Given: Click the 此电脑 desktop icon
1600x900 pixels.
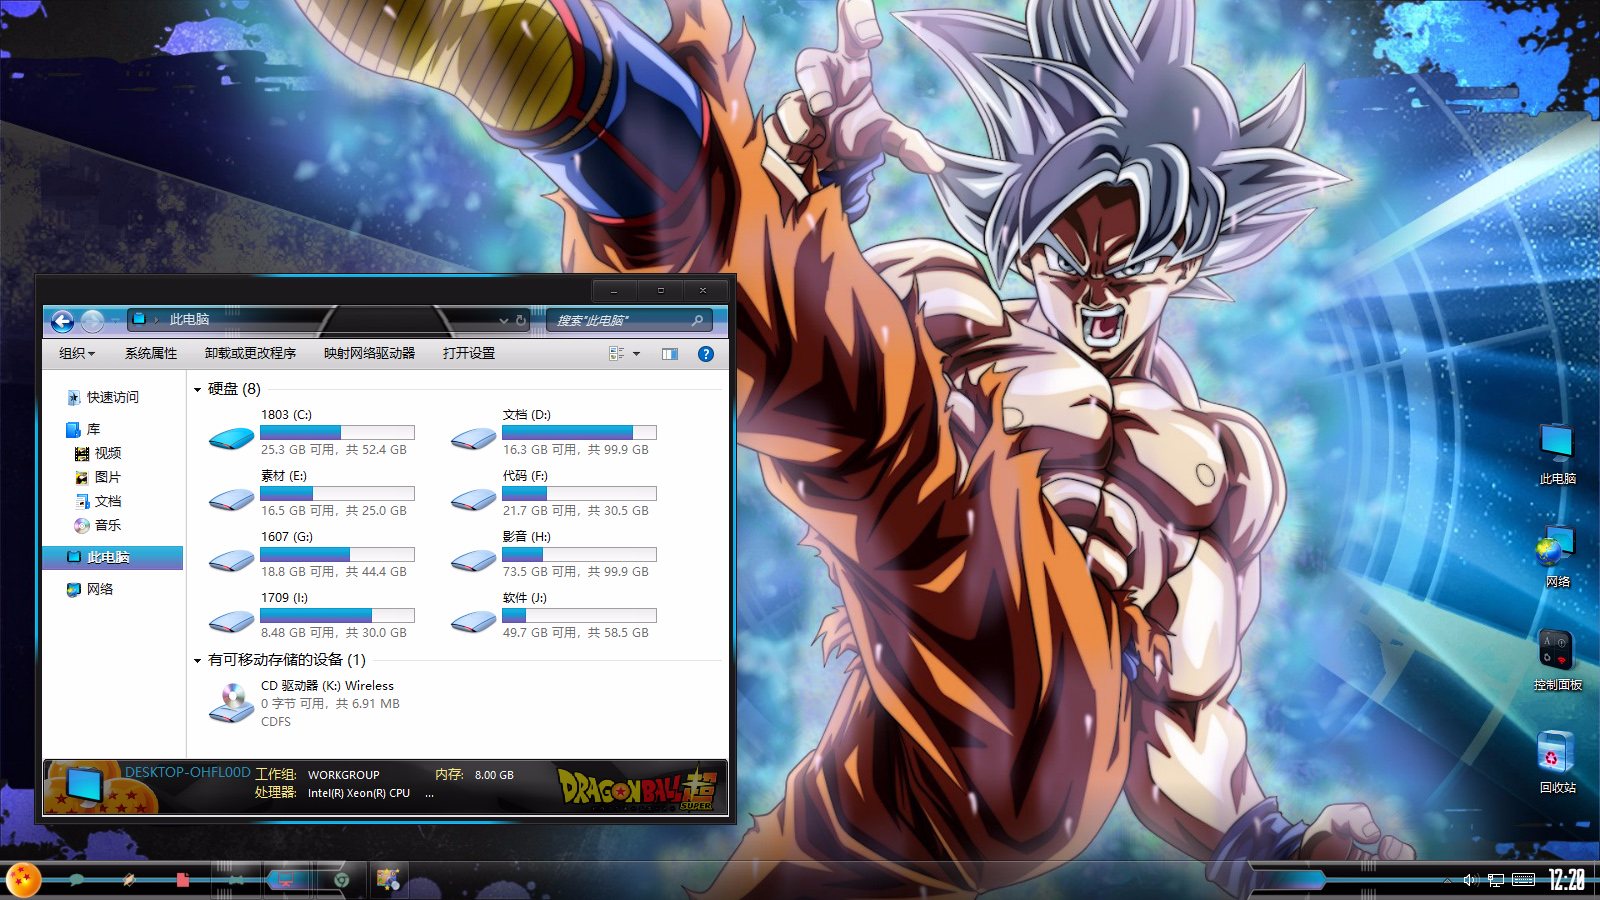Looking at the screenshot, I should [1557, 455].
